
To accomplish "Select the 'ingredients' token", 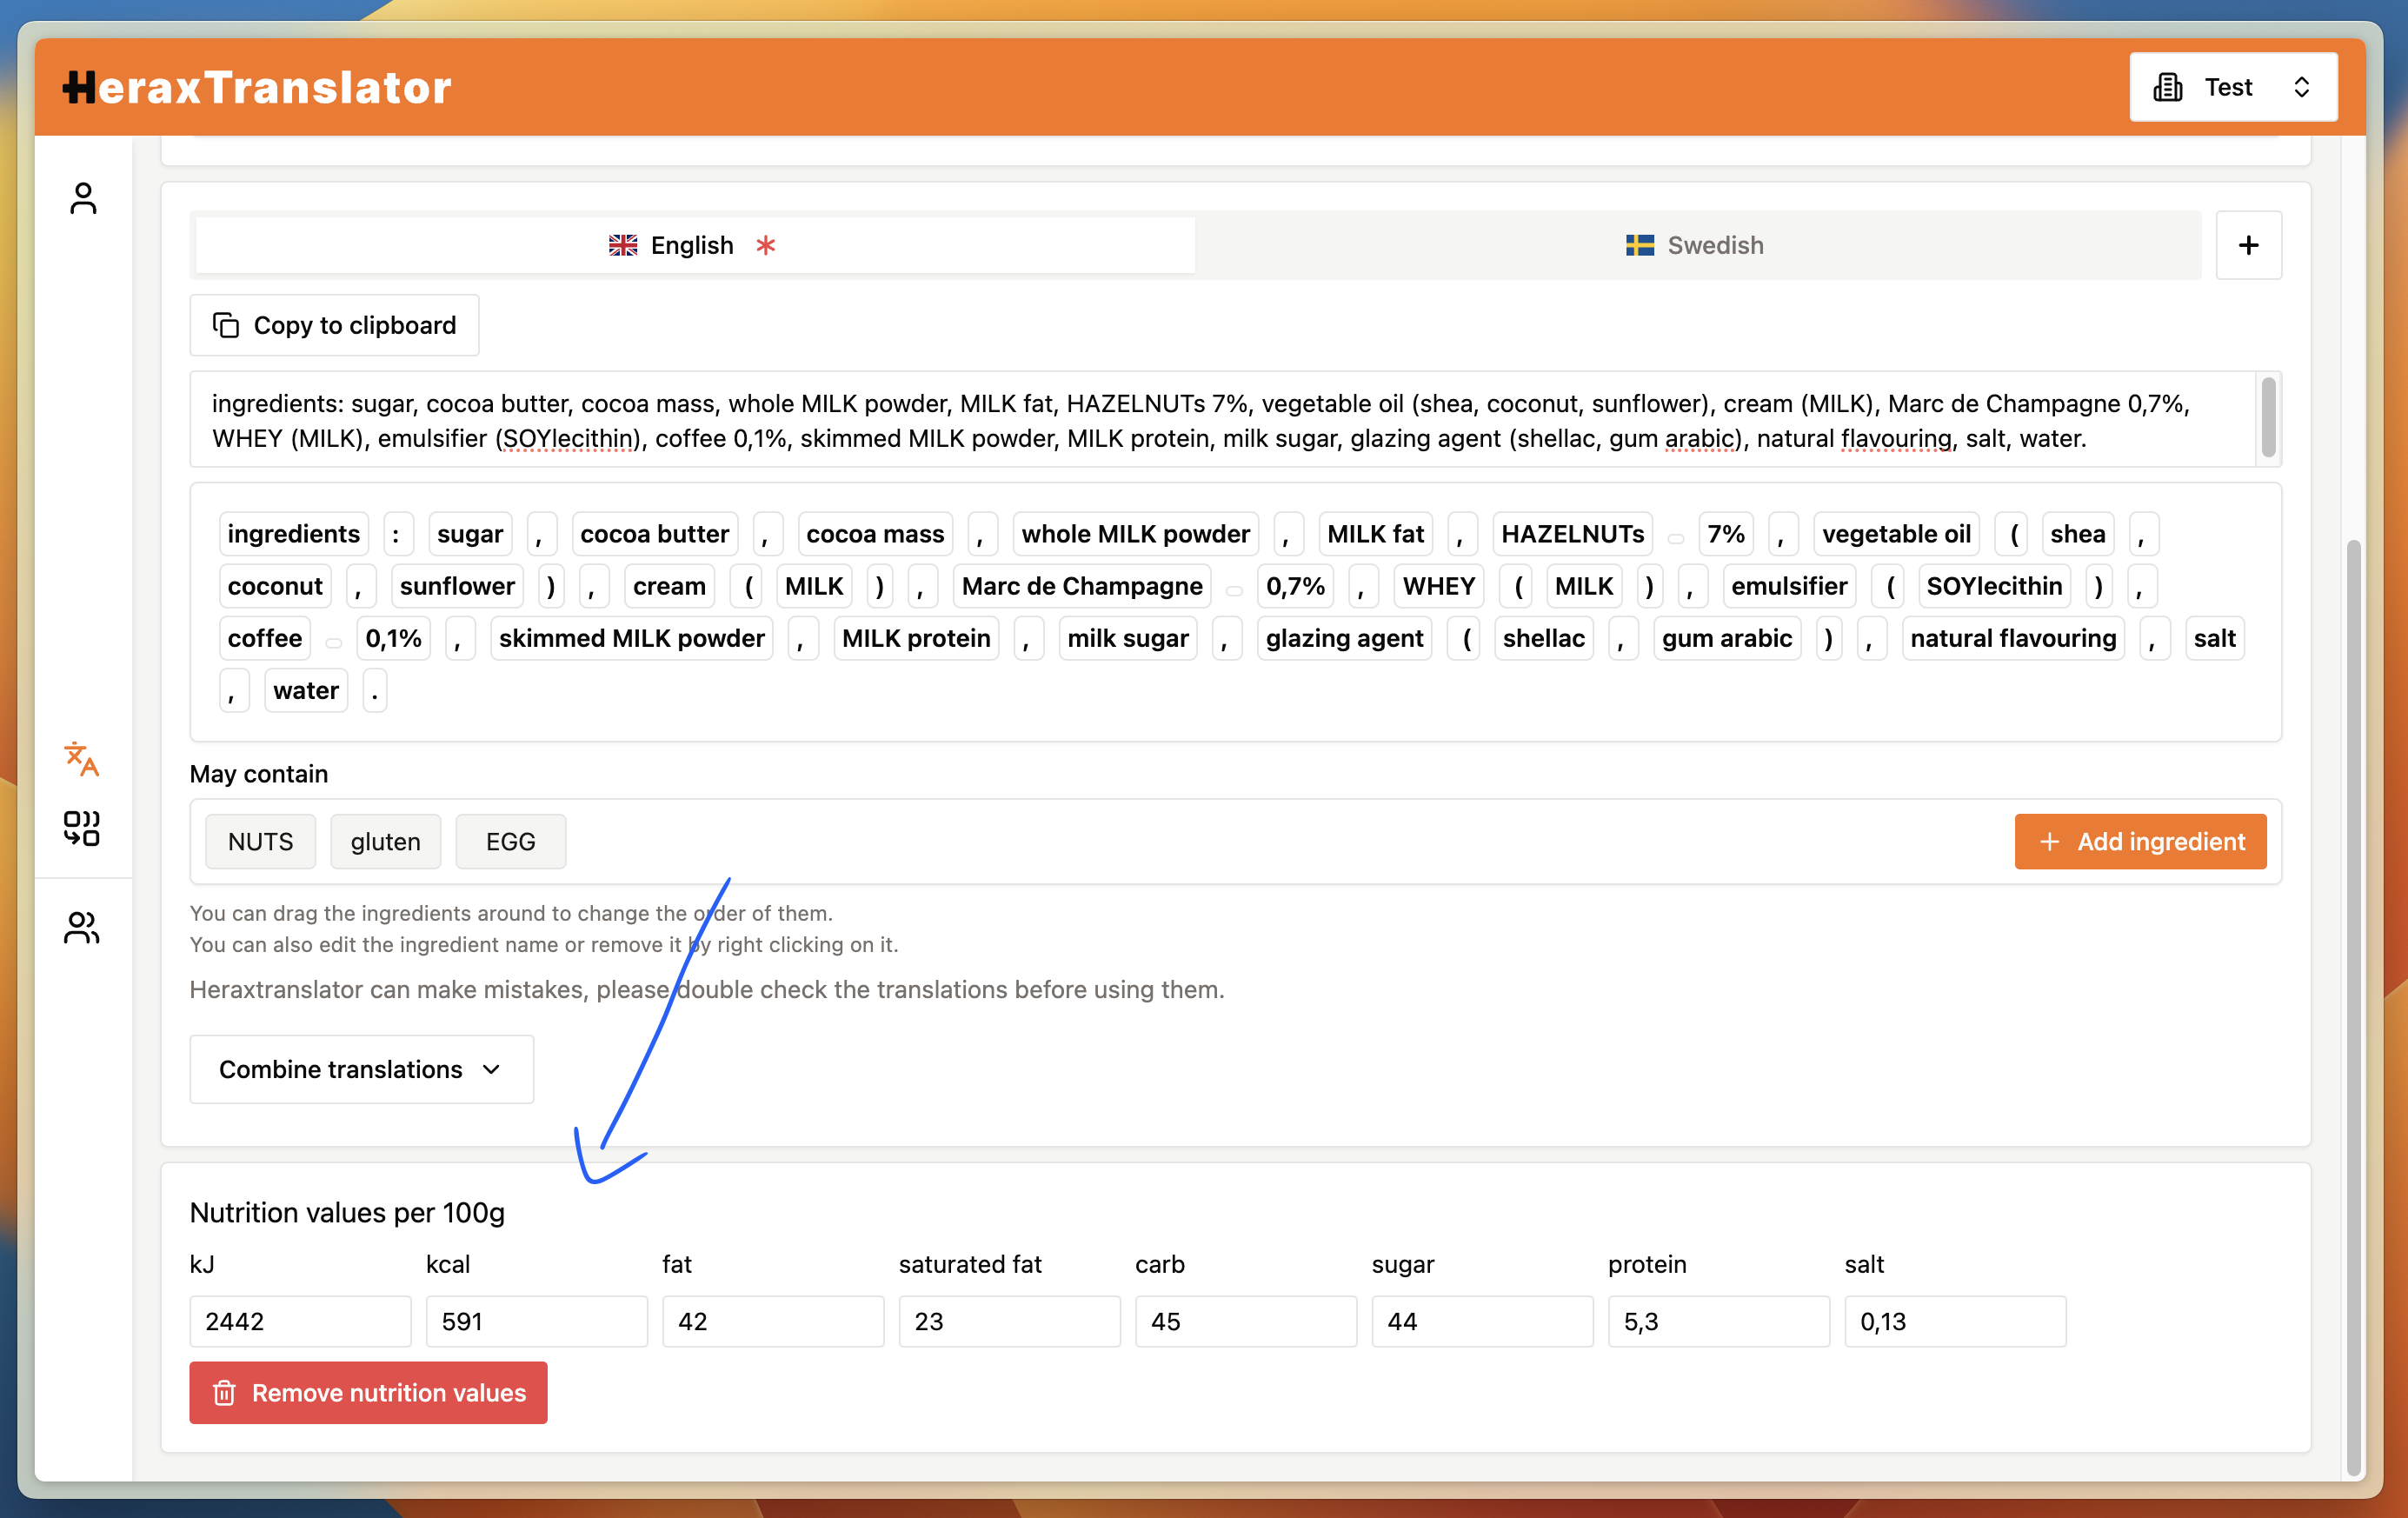I will (293, 534).
